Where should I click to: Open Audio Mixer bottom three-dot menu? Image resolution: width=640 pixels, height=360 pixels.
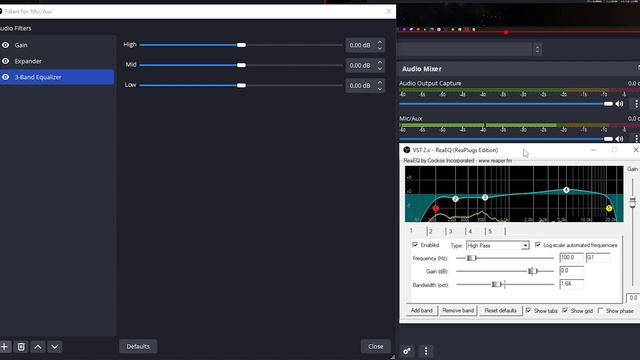coord(426,351)
